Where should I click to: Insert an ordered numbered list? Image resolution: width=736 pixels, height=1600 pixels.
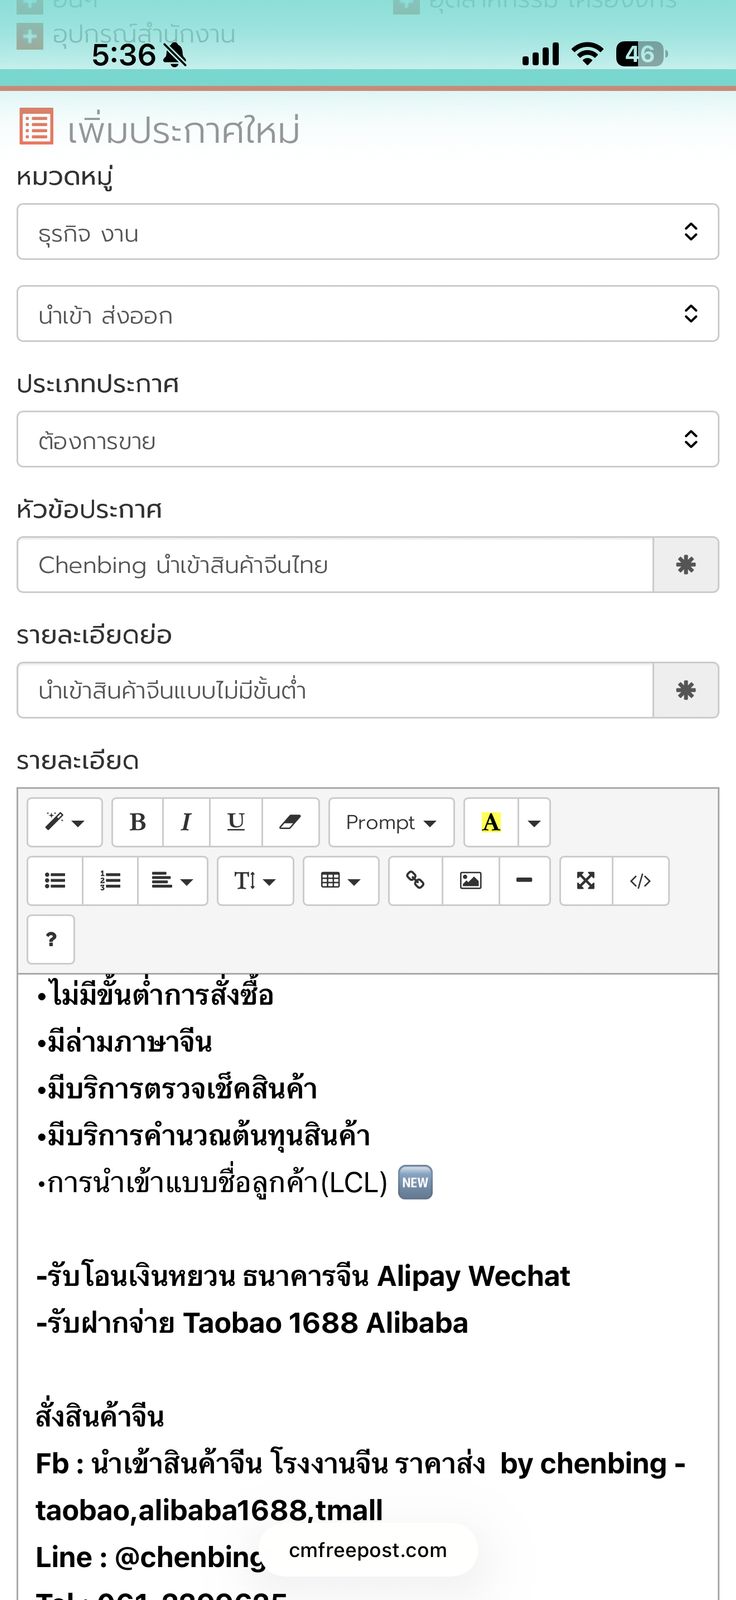pos(110,880)
